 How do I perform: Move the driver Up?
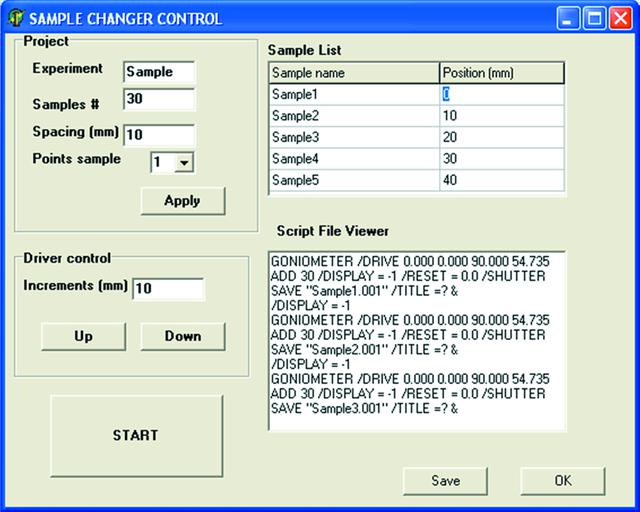(84, 336)
